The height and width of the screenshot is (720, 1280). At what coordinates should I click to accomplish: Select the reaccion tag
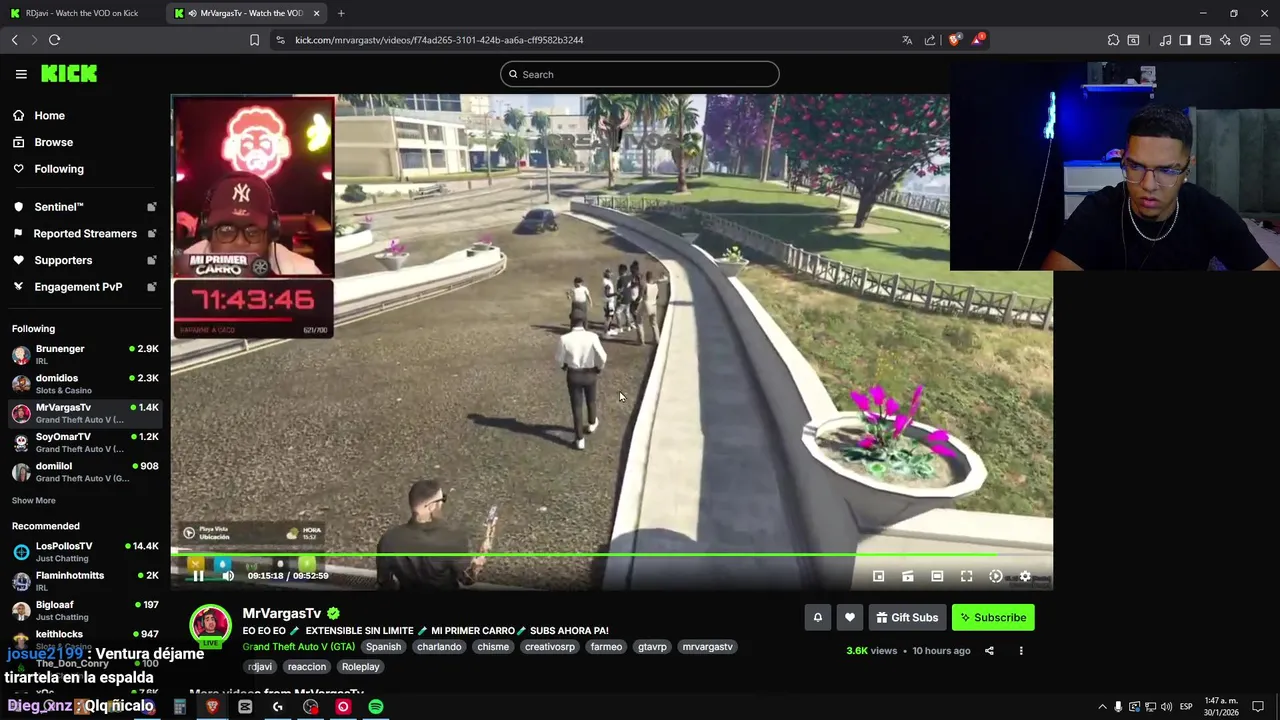pyautogui.click(x=306, y=667)
